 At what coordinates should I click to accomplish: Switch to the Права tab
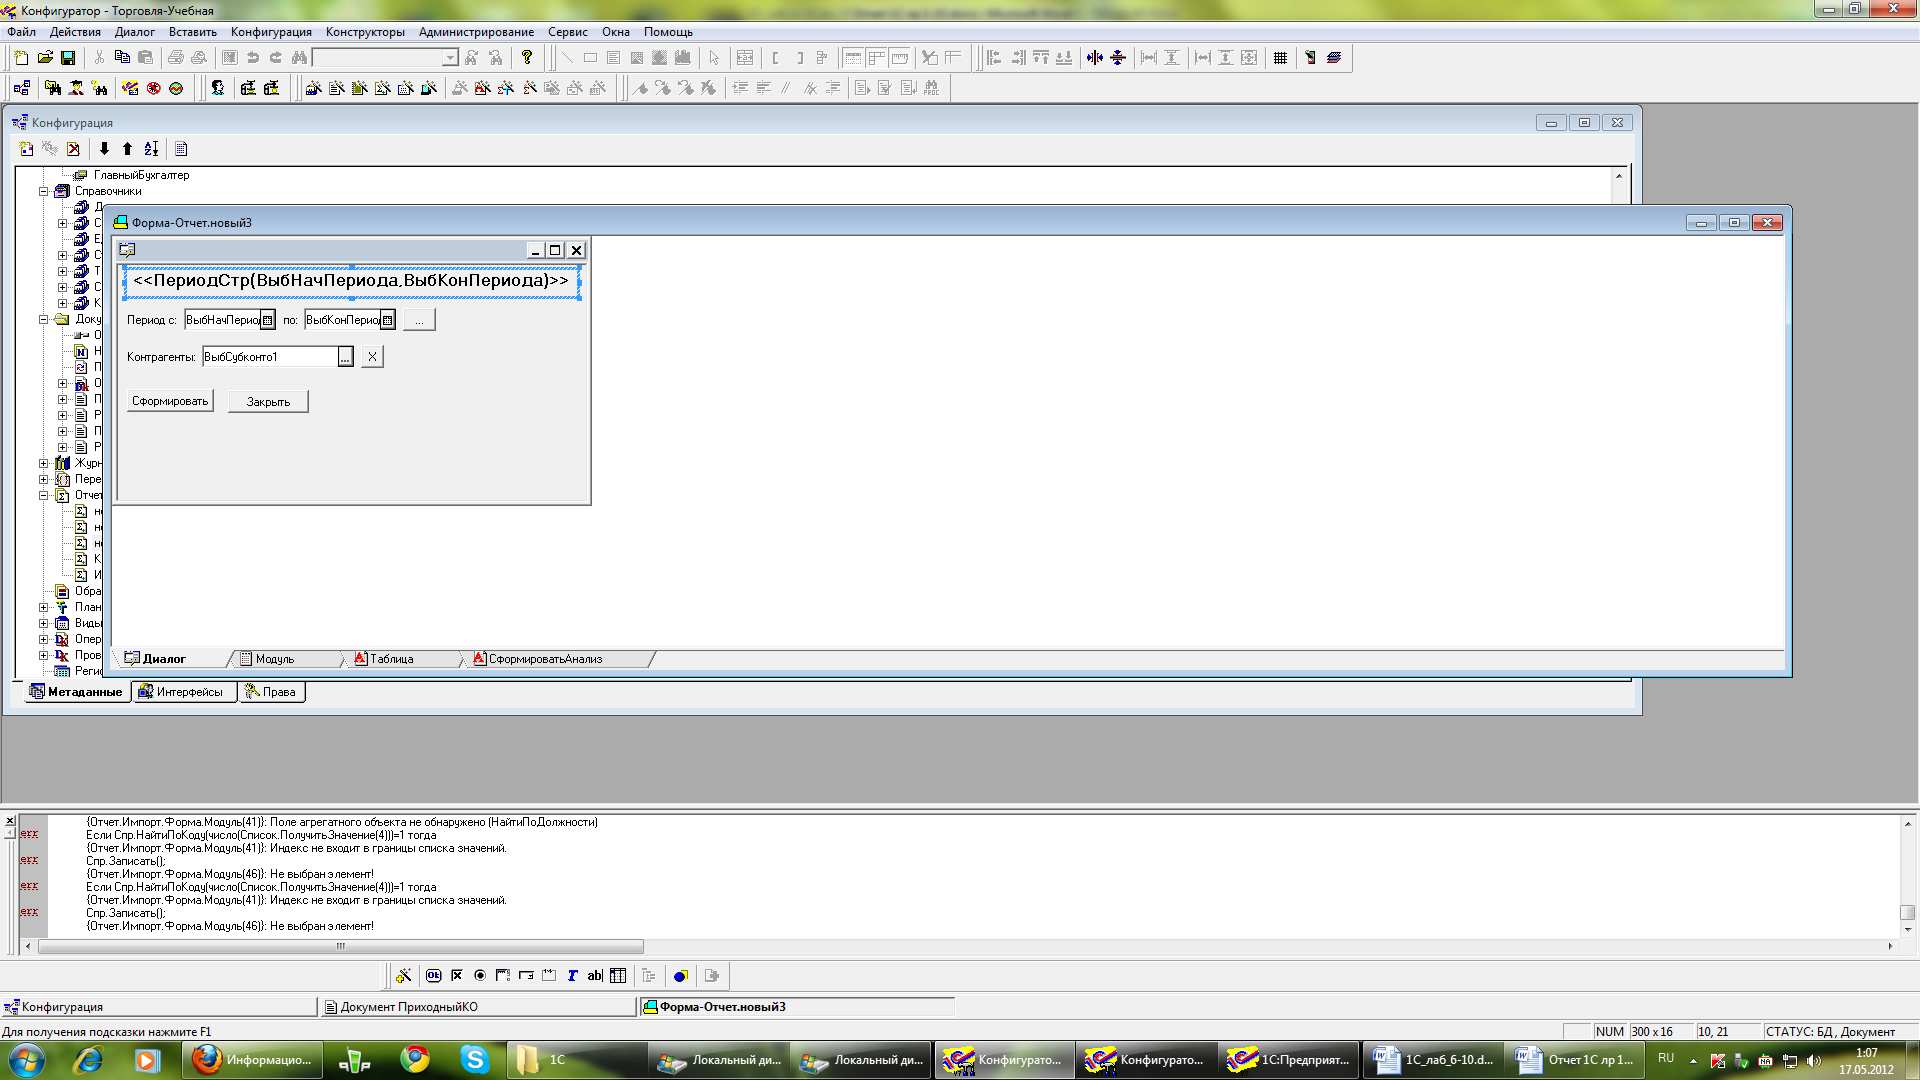tap(272, 692)
